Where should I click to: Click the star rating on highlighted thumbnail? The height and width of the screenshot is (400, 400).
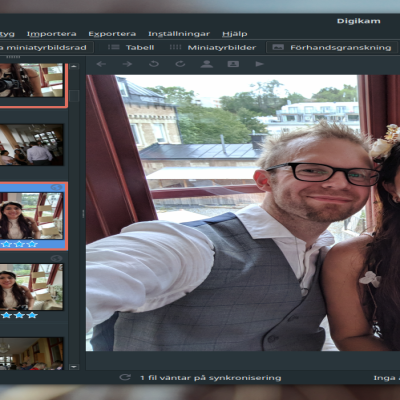19,244
